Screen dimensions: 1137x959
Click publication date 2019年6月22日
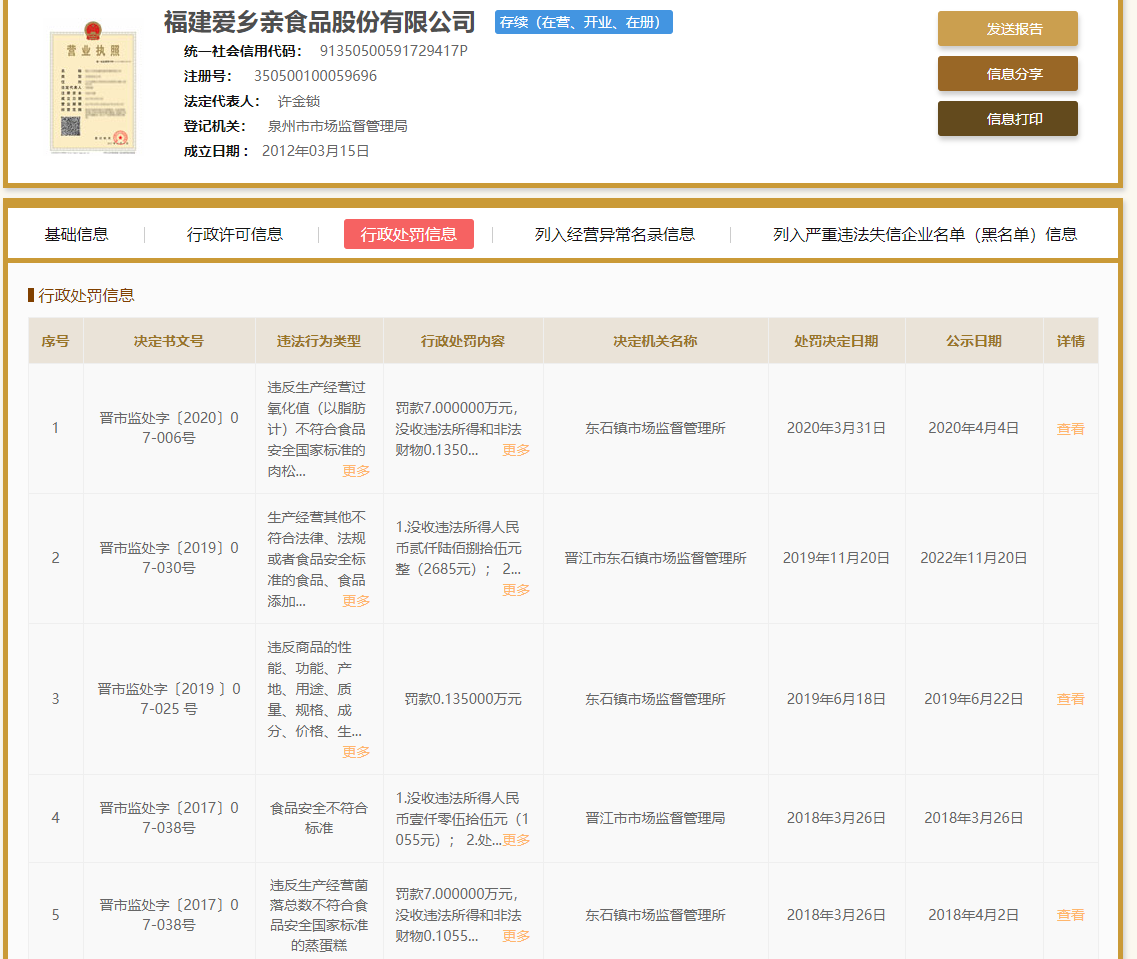[974, 699]
